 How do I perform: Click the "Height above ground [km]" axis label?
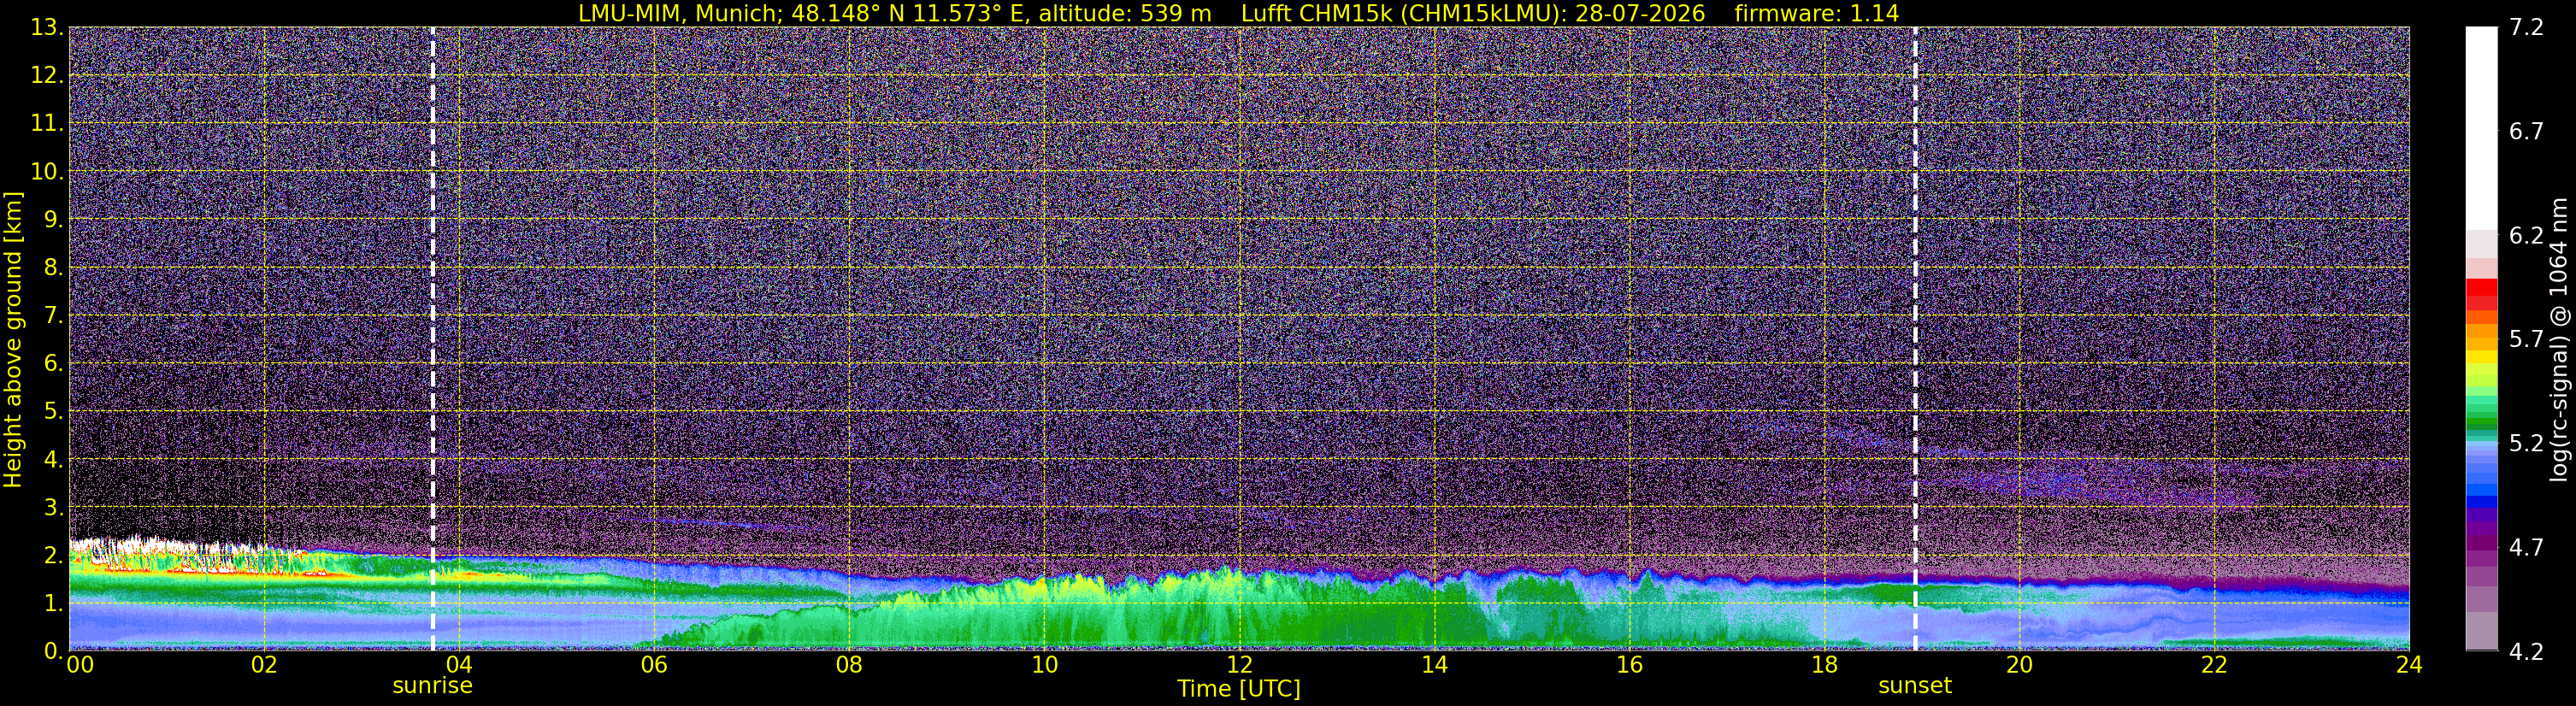[x=13, y=339]
